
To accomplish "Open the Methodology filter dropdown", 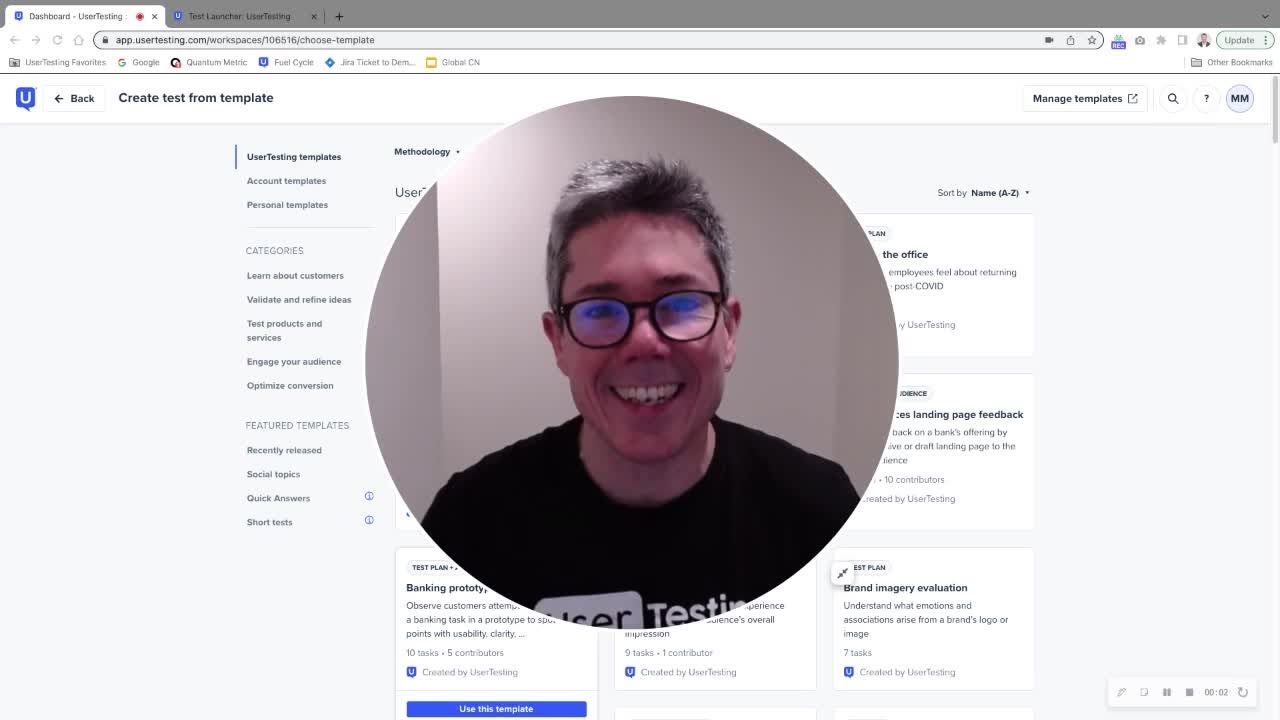I will (427, 152).
